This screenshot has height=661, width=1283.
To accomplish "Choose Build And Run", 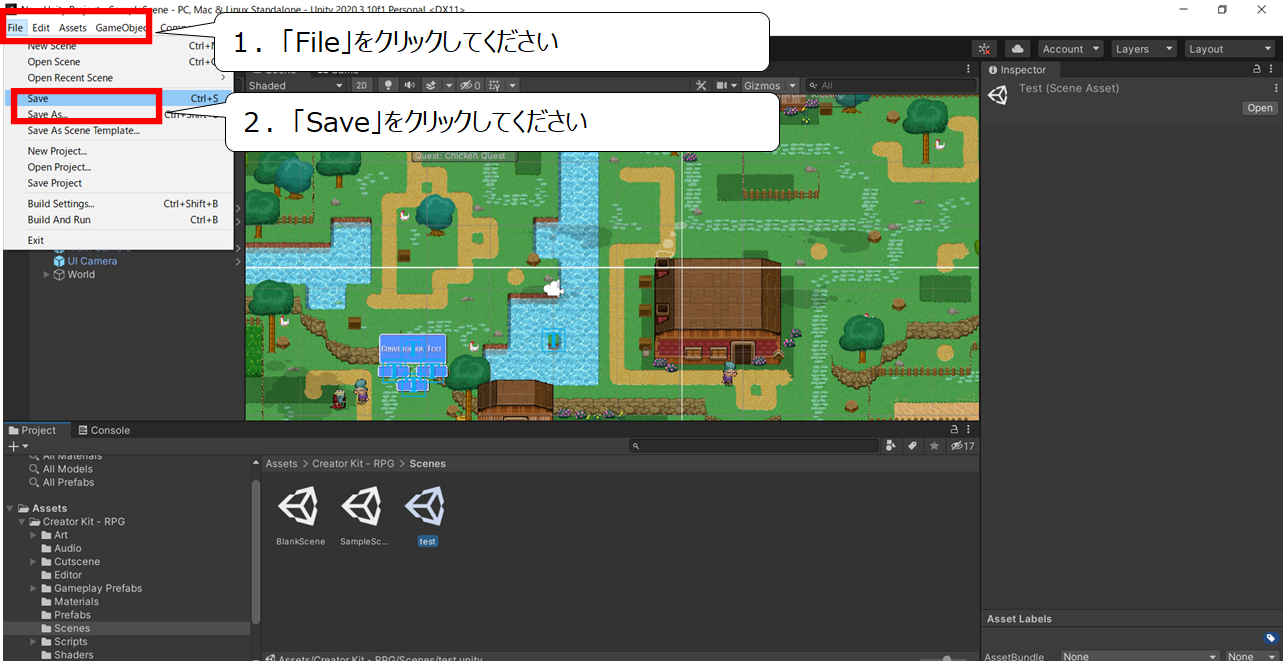I will (x=118, y=220).
